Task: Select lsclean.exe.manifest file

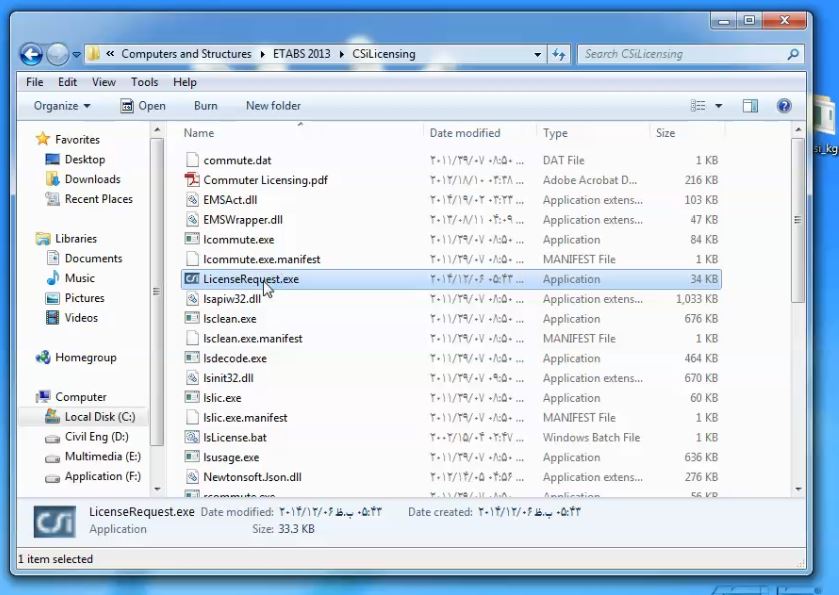Action: point(244,339)
